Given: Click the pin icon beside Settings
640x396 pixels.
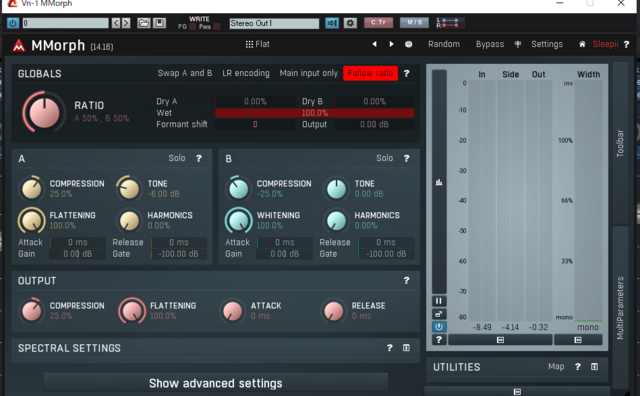Looking at the screenshot, I should [518, 44].
